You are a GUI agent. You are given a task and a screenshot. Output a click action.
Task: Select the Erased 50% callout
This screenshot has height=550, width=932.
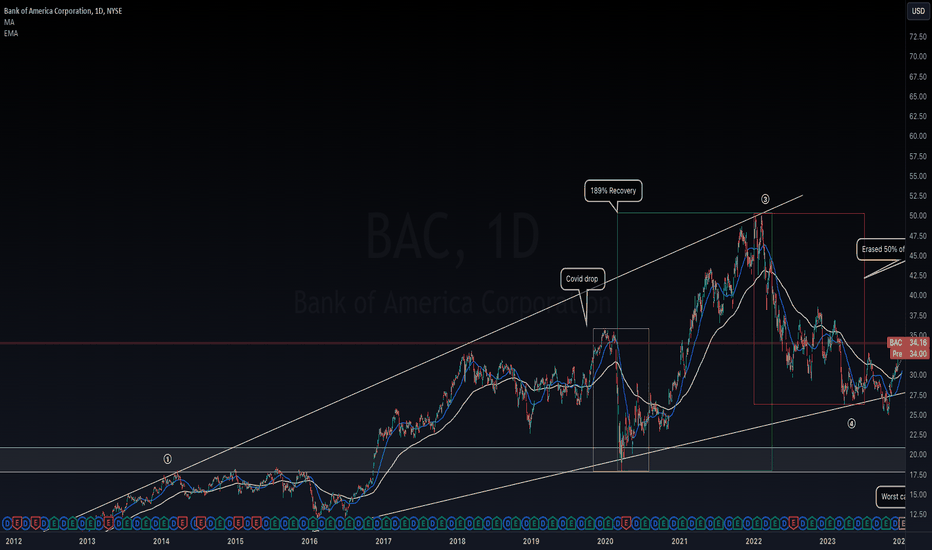coord(881,249)
